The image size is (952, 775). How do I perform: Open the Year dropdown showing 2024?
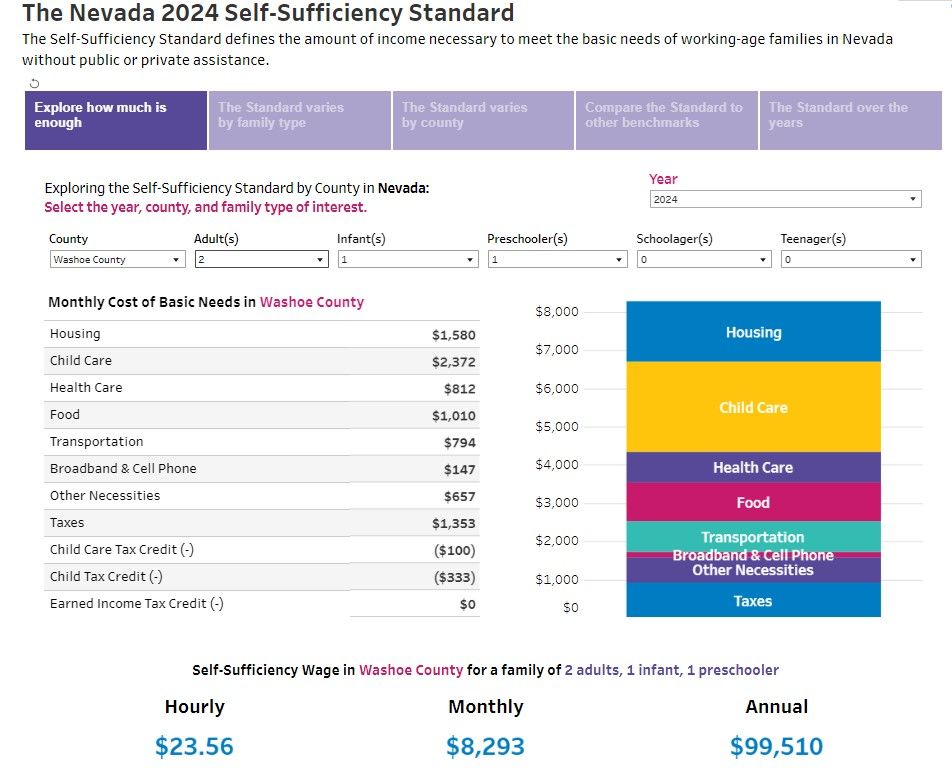coord(784,200)
